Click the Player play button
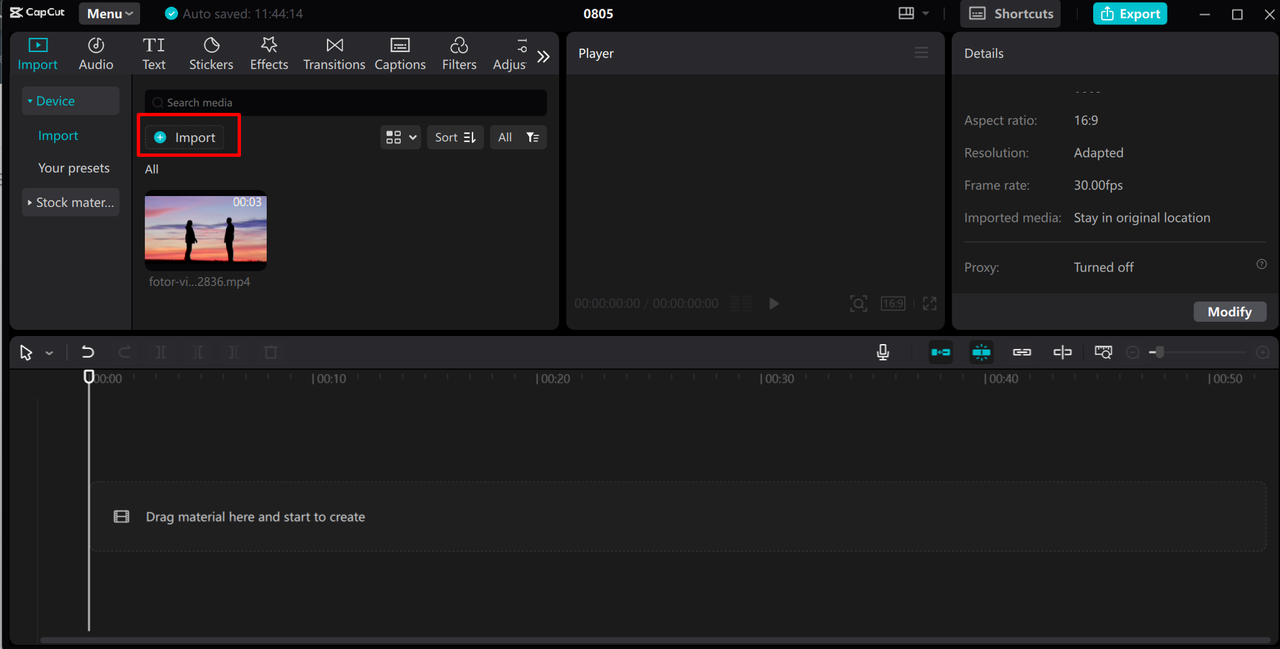 point(774,303)
